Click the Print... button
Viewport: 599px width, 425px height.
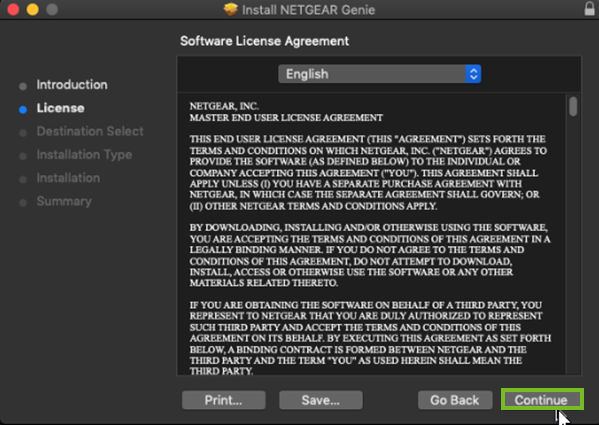(223, 400)
